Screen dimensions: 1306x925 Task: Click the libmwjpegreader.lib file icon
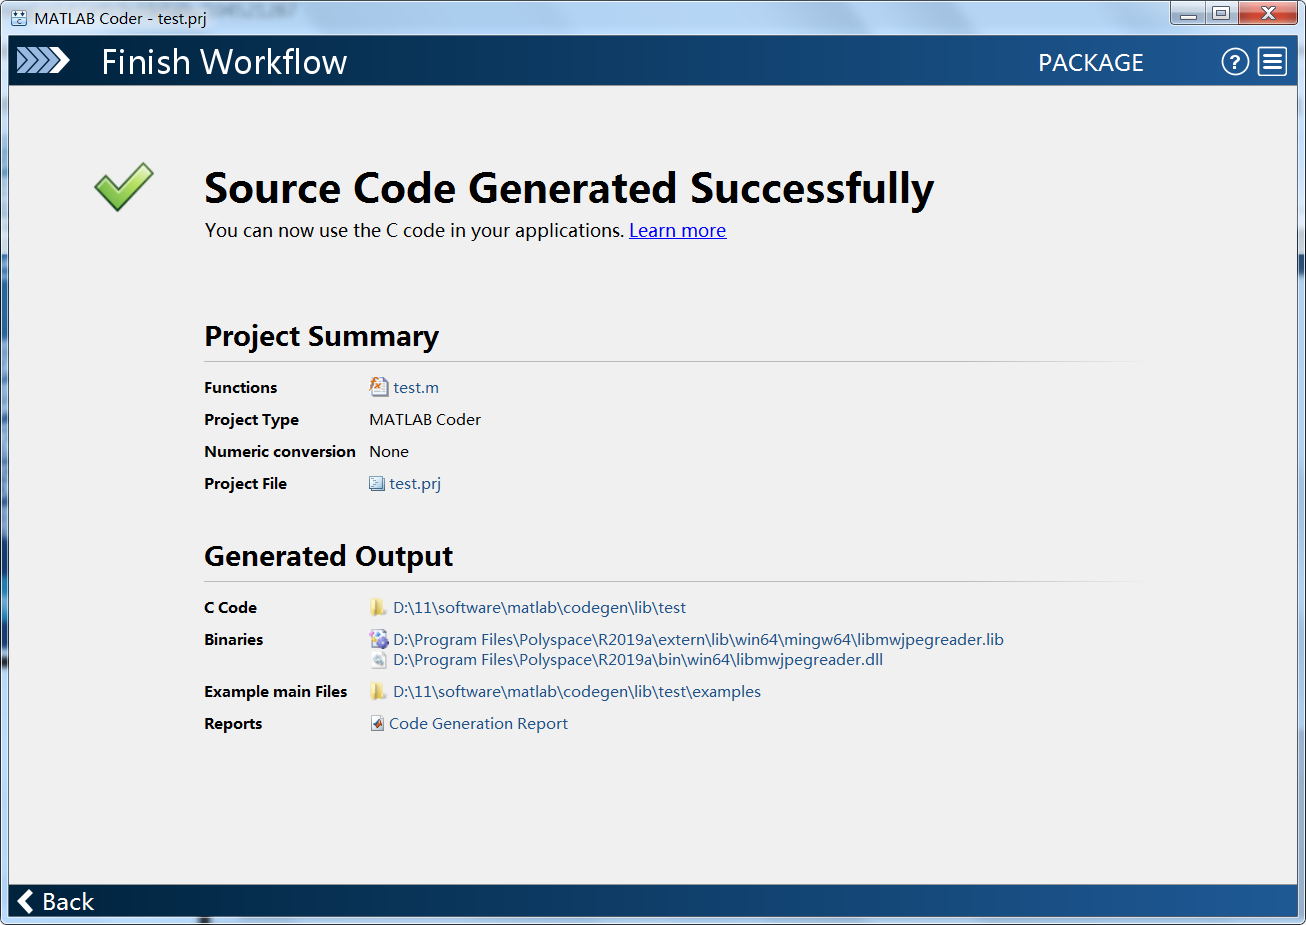378,639
